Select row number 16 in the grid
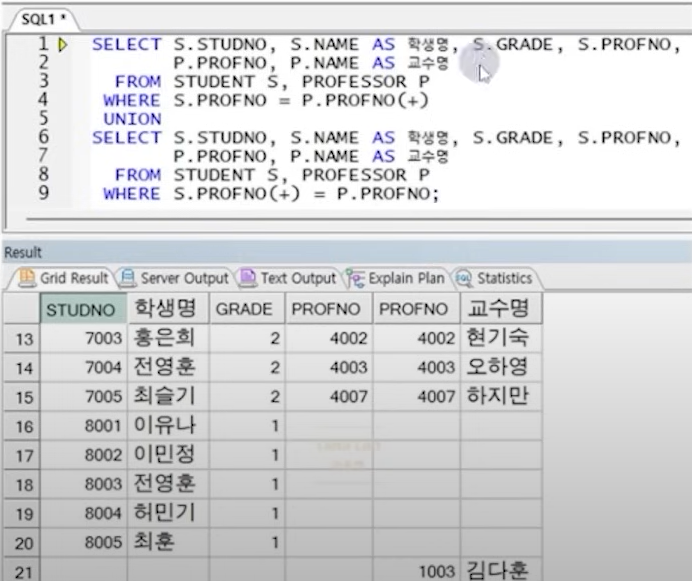This screenshot has width=692, height=581. 22,426
